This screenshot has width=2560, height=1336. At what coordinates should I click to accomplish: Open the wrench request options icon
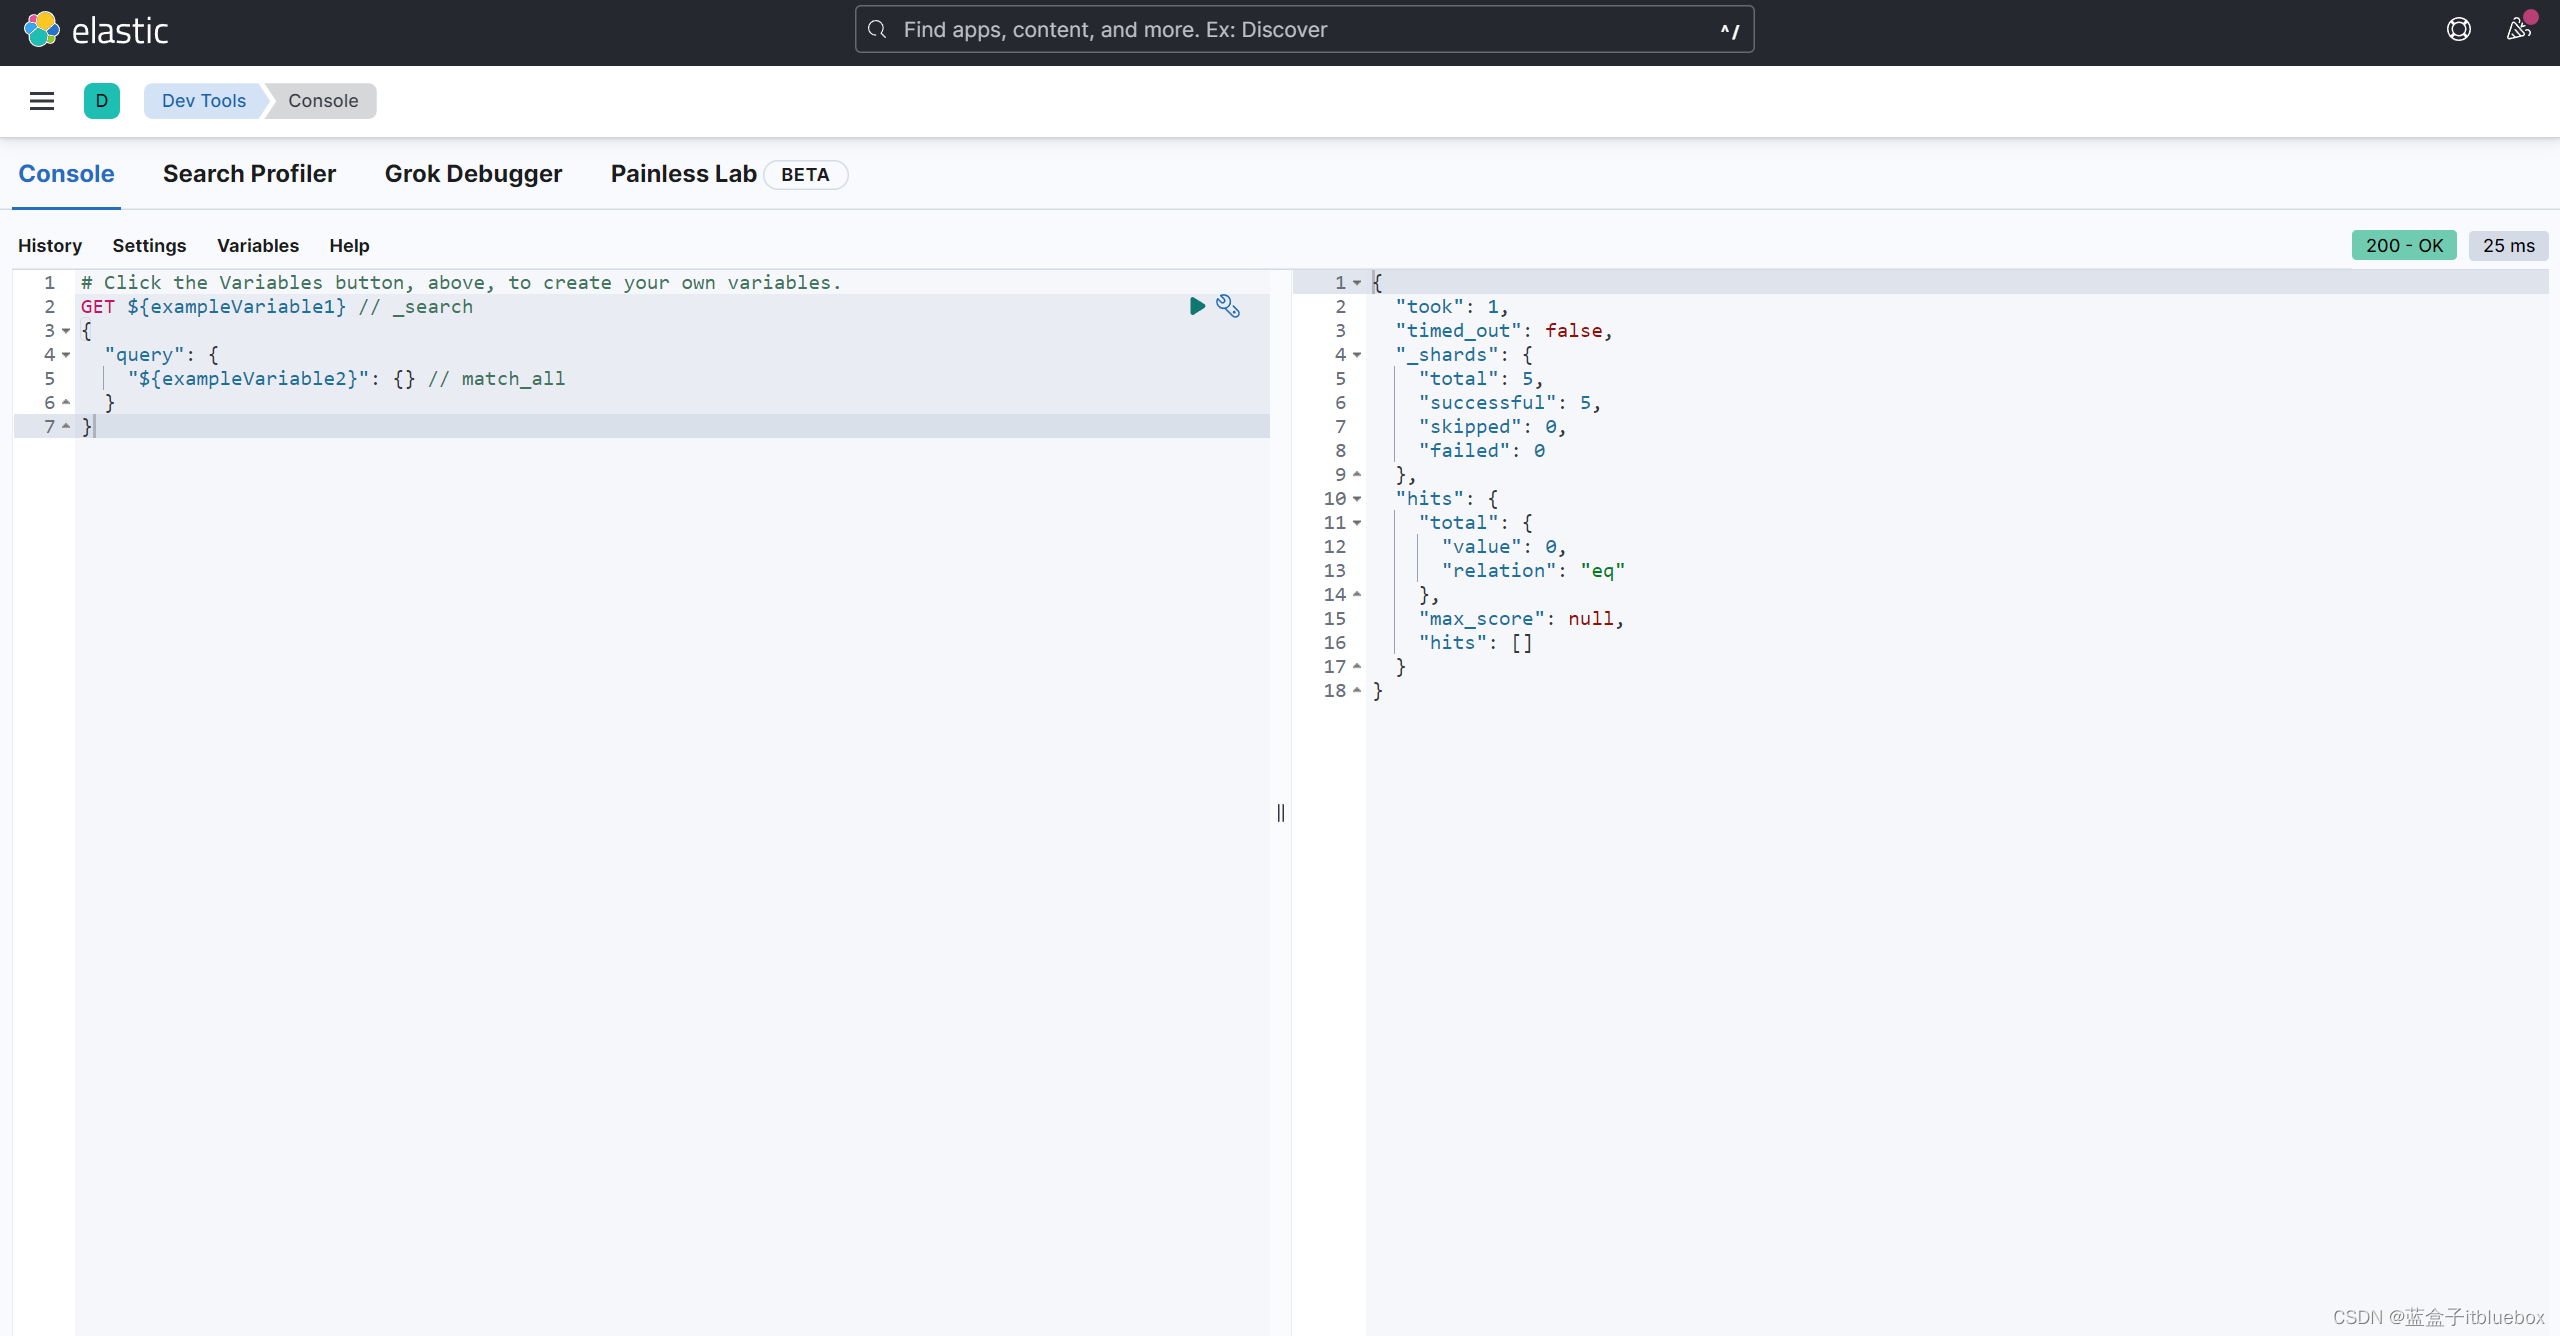click(1228, 306)
